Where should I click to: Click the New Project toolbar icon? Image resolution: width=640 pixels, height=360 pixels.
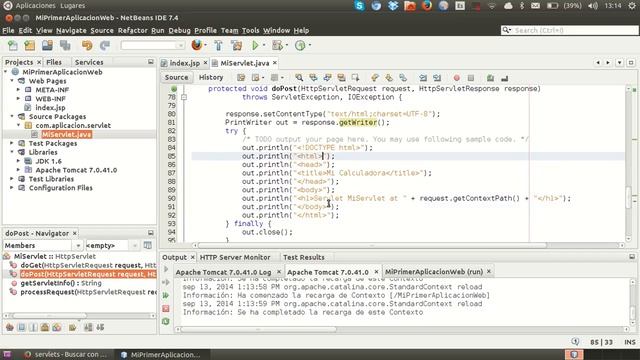30,46
